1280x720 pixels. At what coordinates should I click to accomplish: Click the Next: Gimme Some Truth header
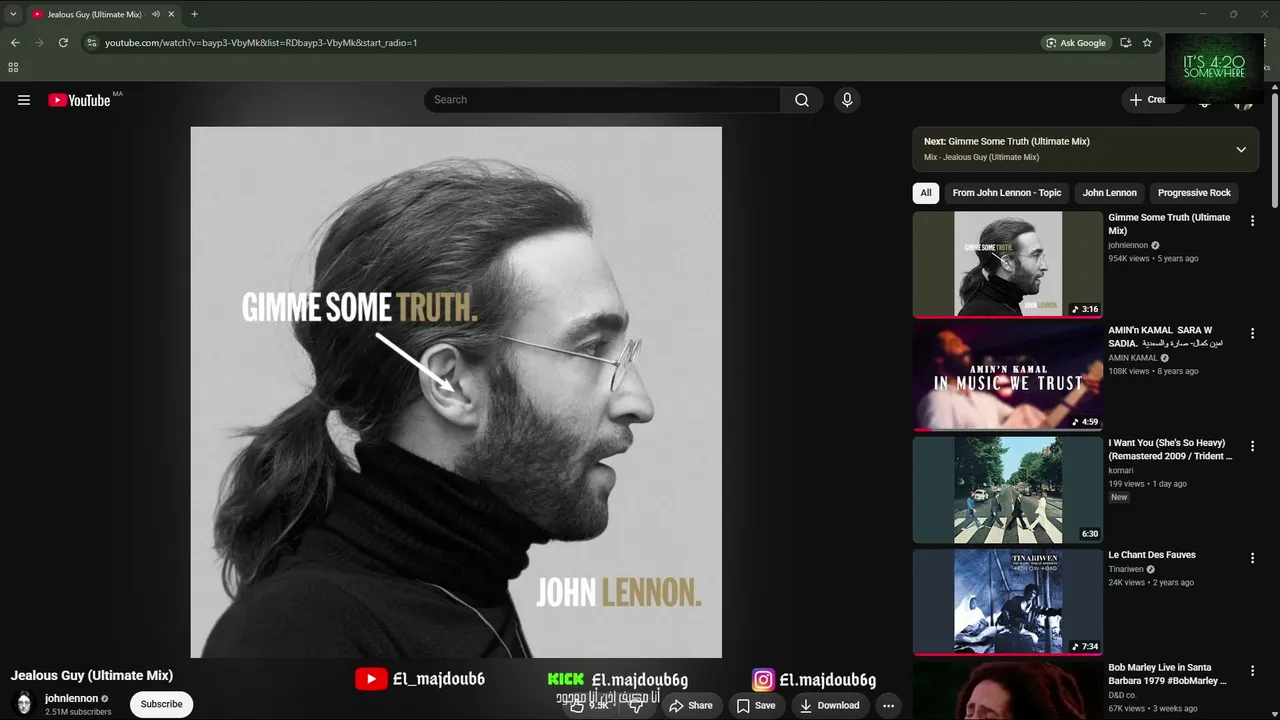[1007, 142]
